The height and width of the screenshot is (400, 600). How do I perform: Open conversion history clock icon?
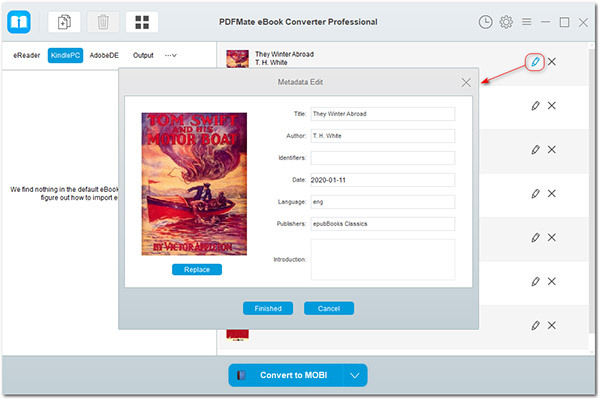(485, 21)
